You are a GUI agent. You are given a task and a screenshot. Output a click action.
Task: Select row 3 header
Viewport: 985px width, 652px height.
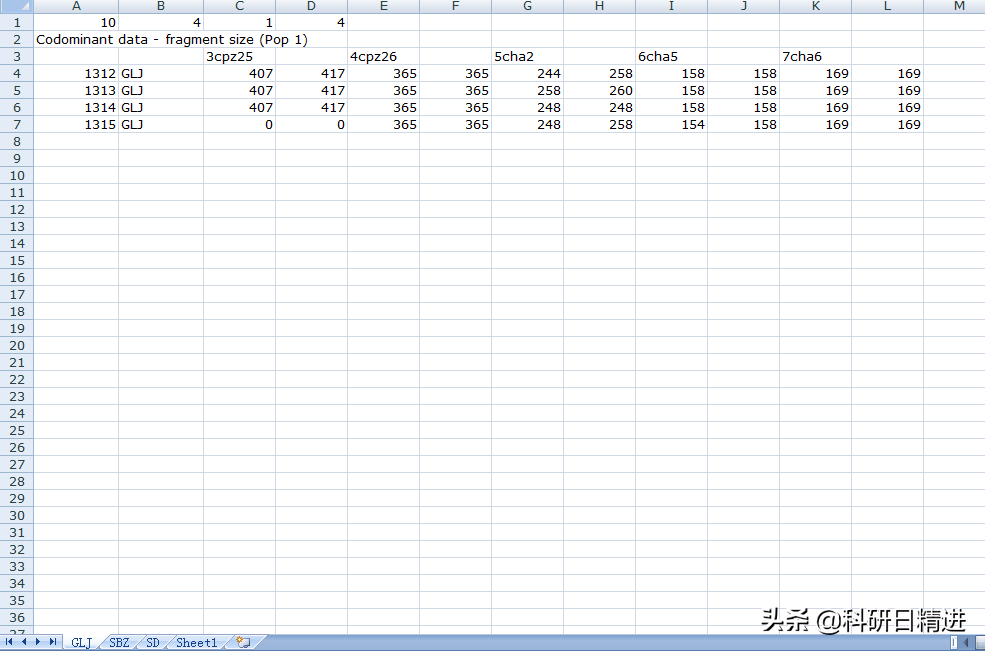pyautogui.click(x=17, y=56)
